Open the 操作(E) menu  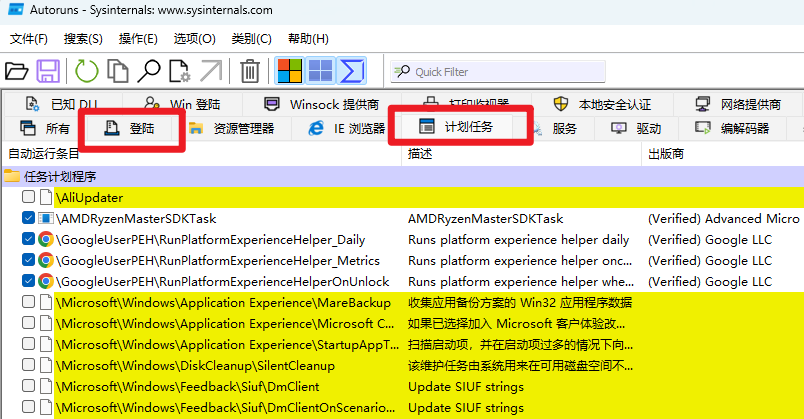pos(138,39)
